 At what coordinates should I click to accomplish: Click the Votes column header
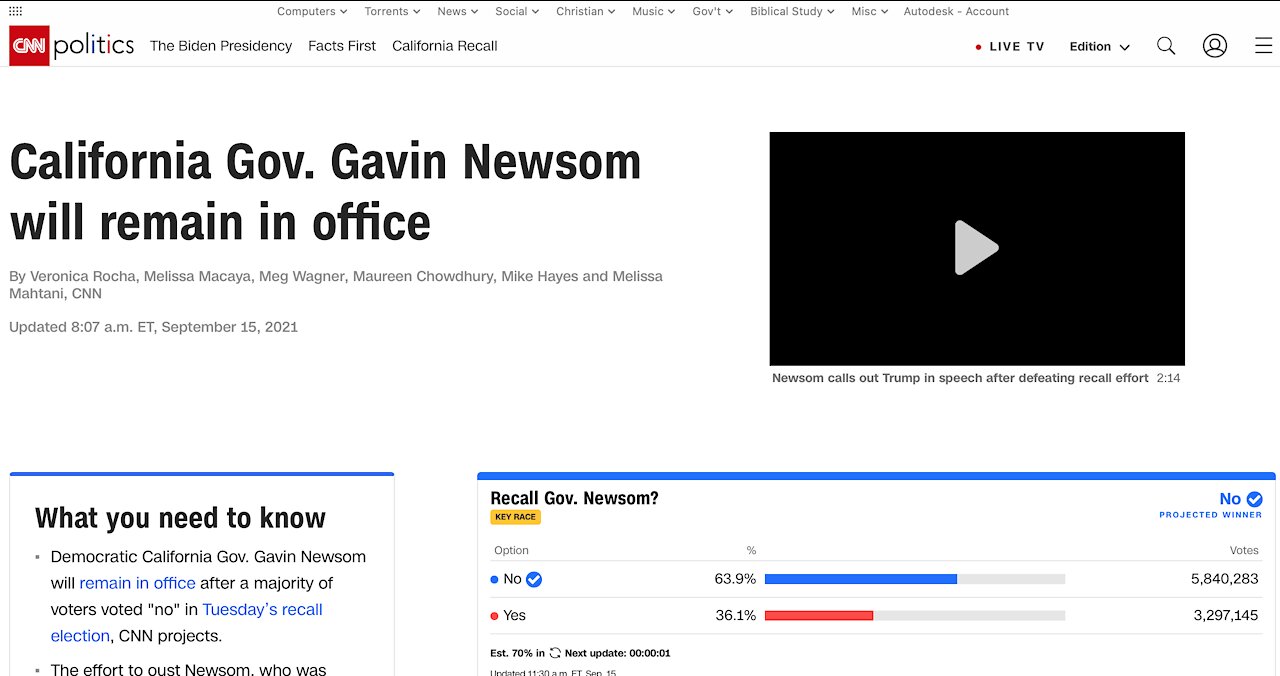(1244, 550)
